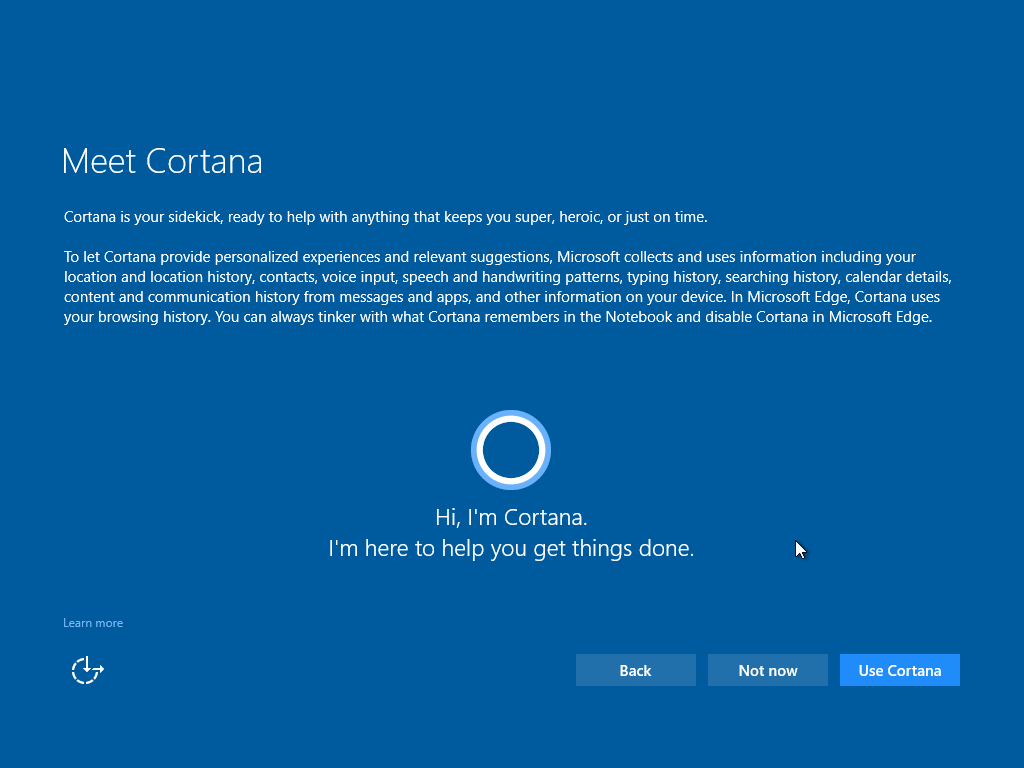Open the Learn more link

click(x=93, y=623)
